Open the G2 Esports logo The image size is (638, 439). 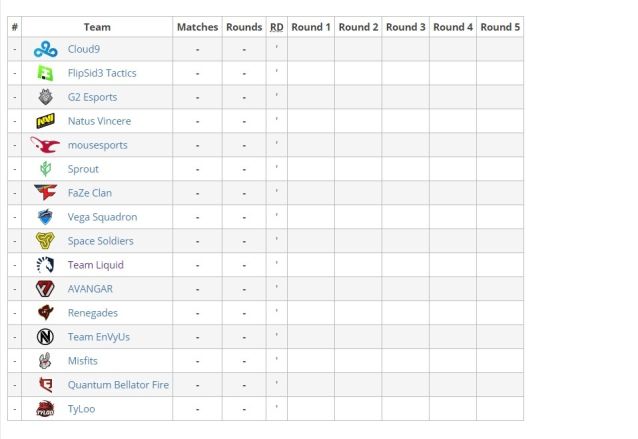click(x=45, y=97)
